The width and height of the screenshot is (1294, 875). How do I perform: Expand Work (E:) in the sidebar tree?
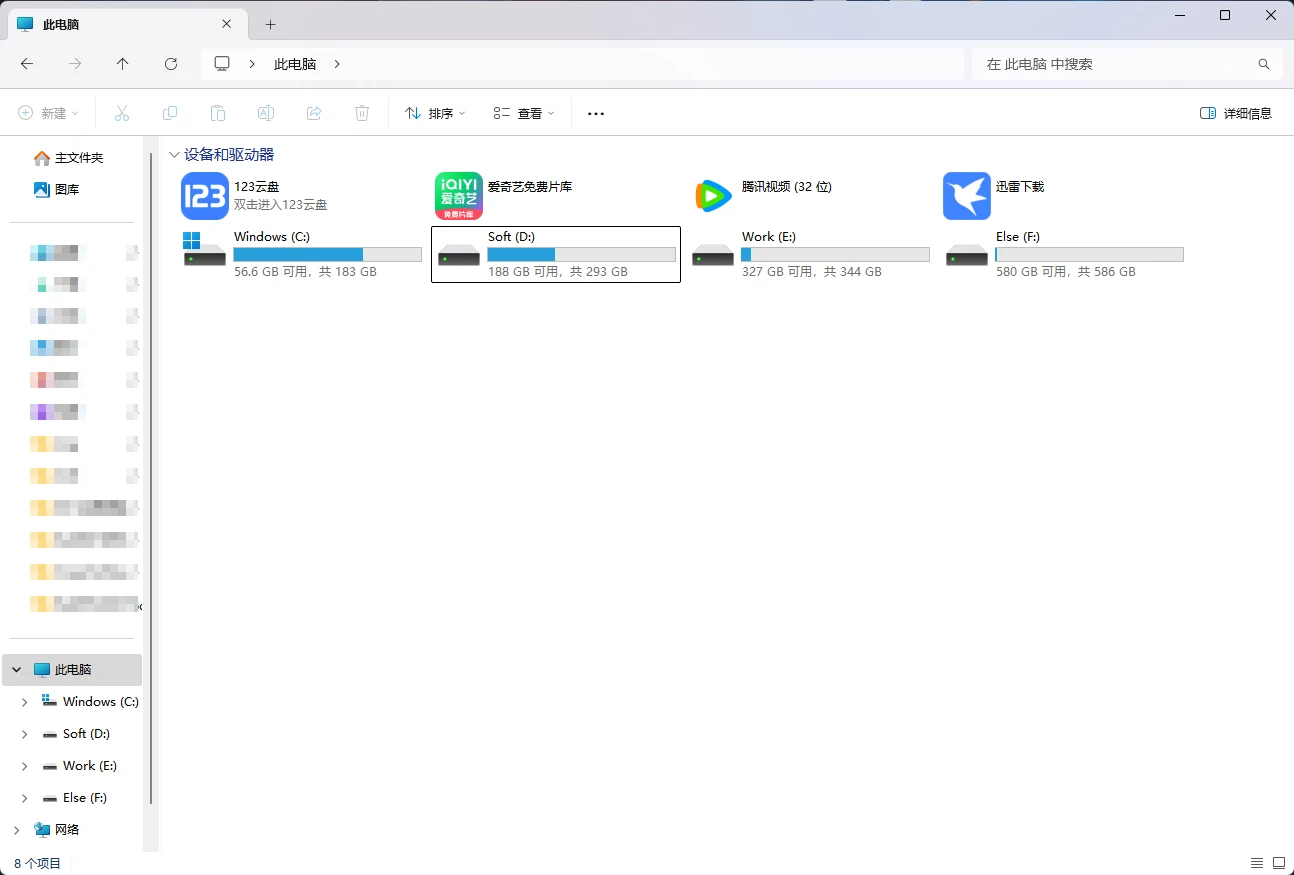coord(25,767)
